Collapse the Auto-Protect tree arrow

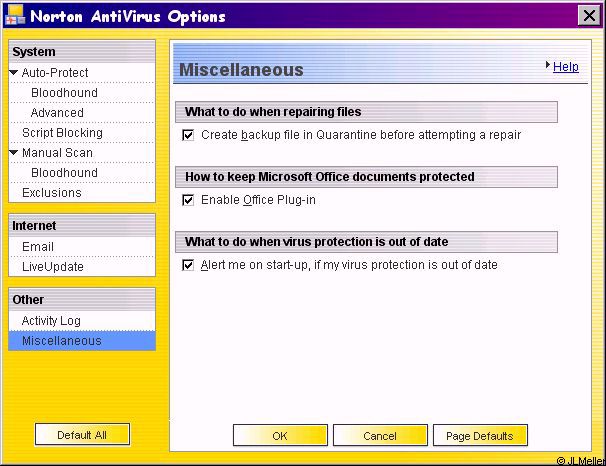pos(14,72)
